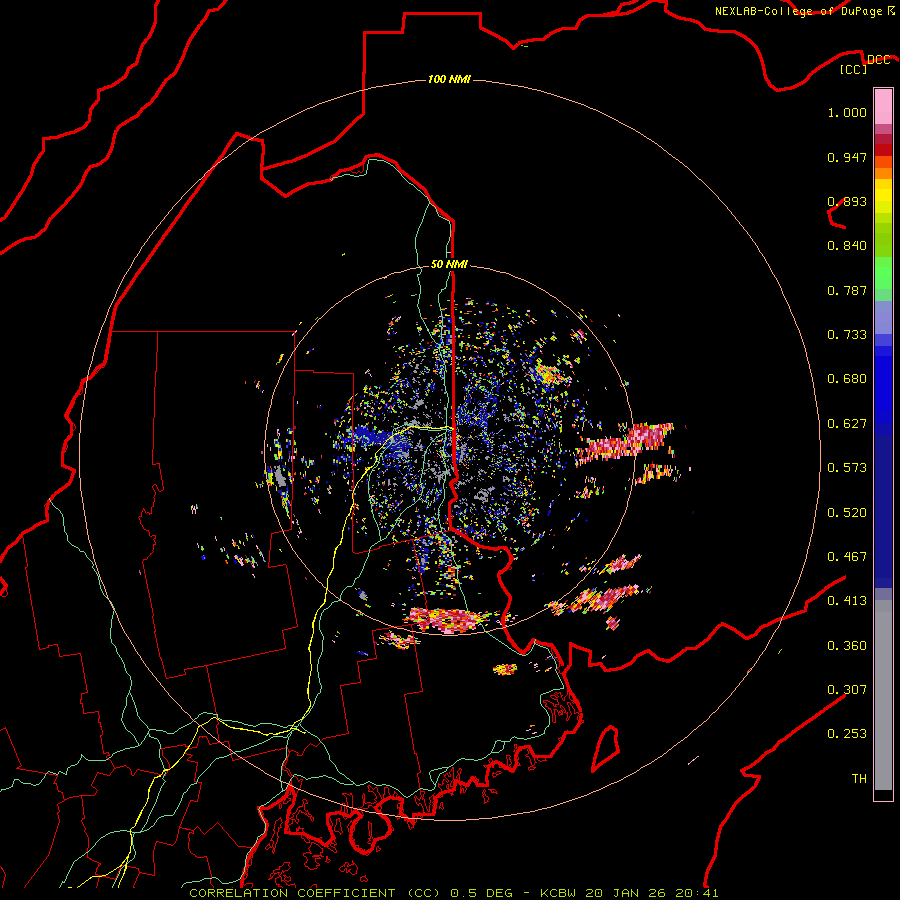Click the 0.947 scale label
The image size is (900, 900).
pos(847,157)
